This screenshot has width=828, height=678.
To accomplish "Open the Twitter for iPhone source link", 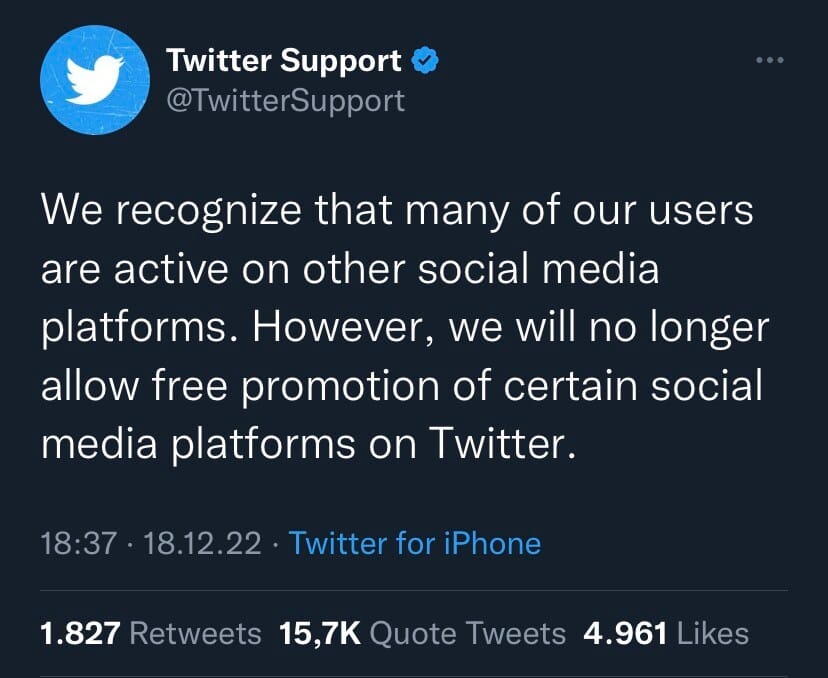I will tap(415, 543).
